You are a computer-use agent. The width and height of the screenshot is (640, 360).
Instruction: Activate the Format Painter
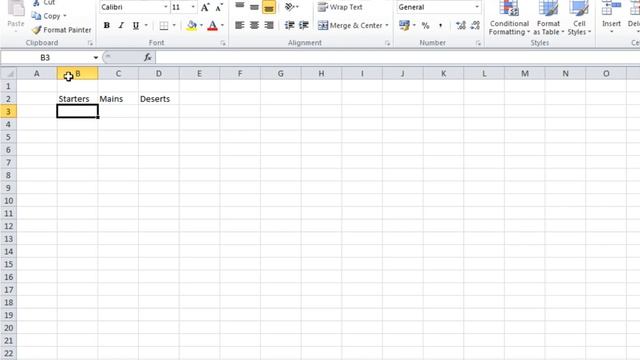coord(62,30)
